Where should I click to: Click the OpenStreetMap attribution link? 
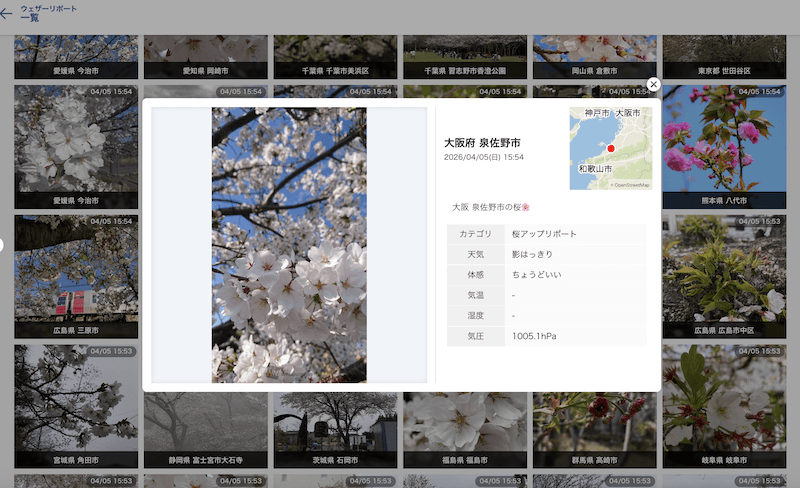(x=630, y=185)
